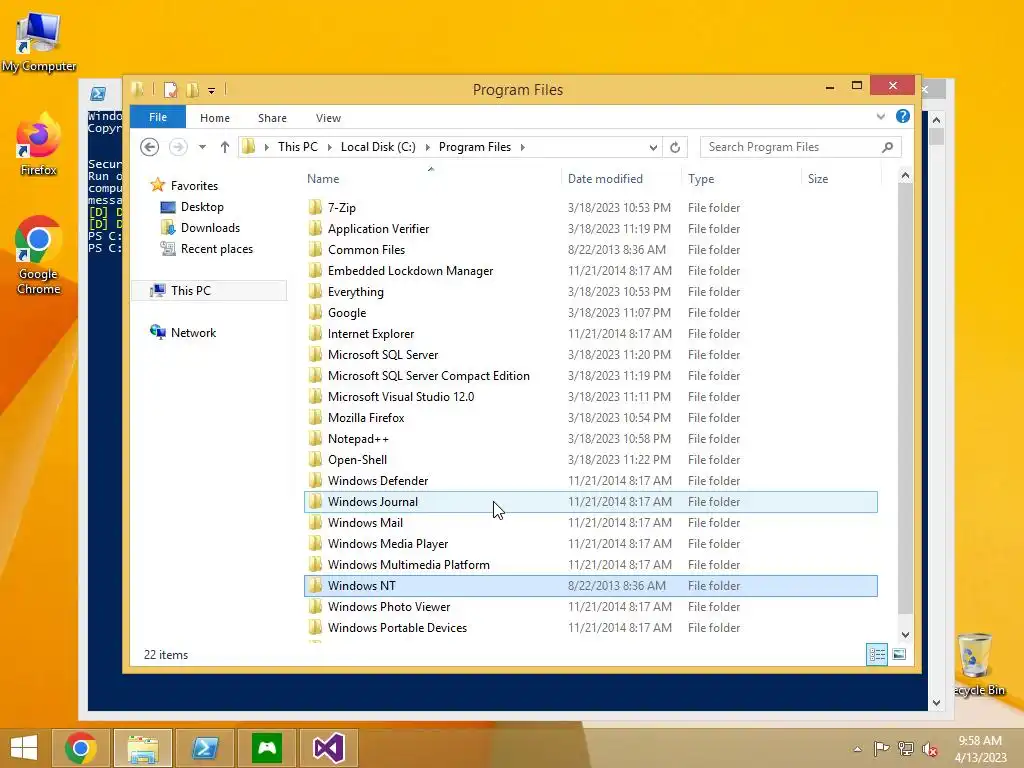Open the File ribbon tab

click(x=157, y=118)
